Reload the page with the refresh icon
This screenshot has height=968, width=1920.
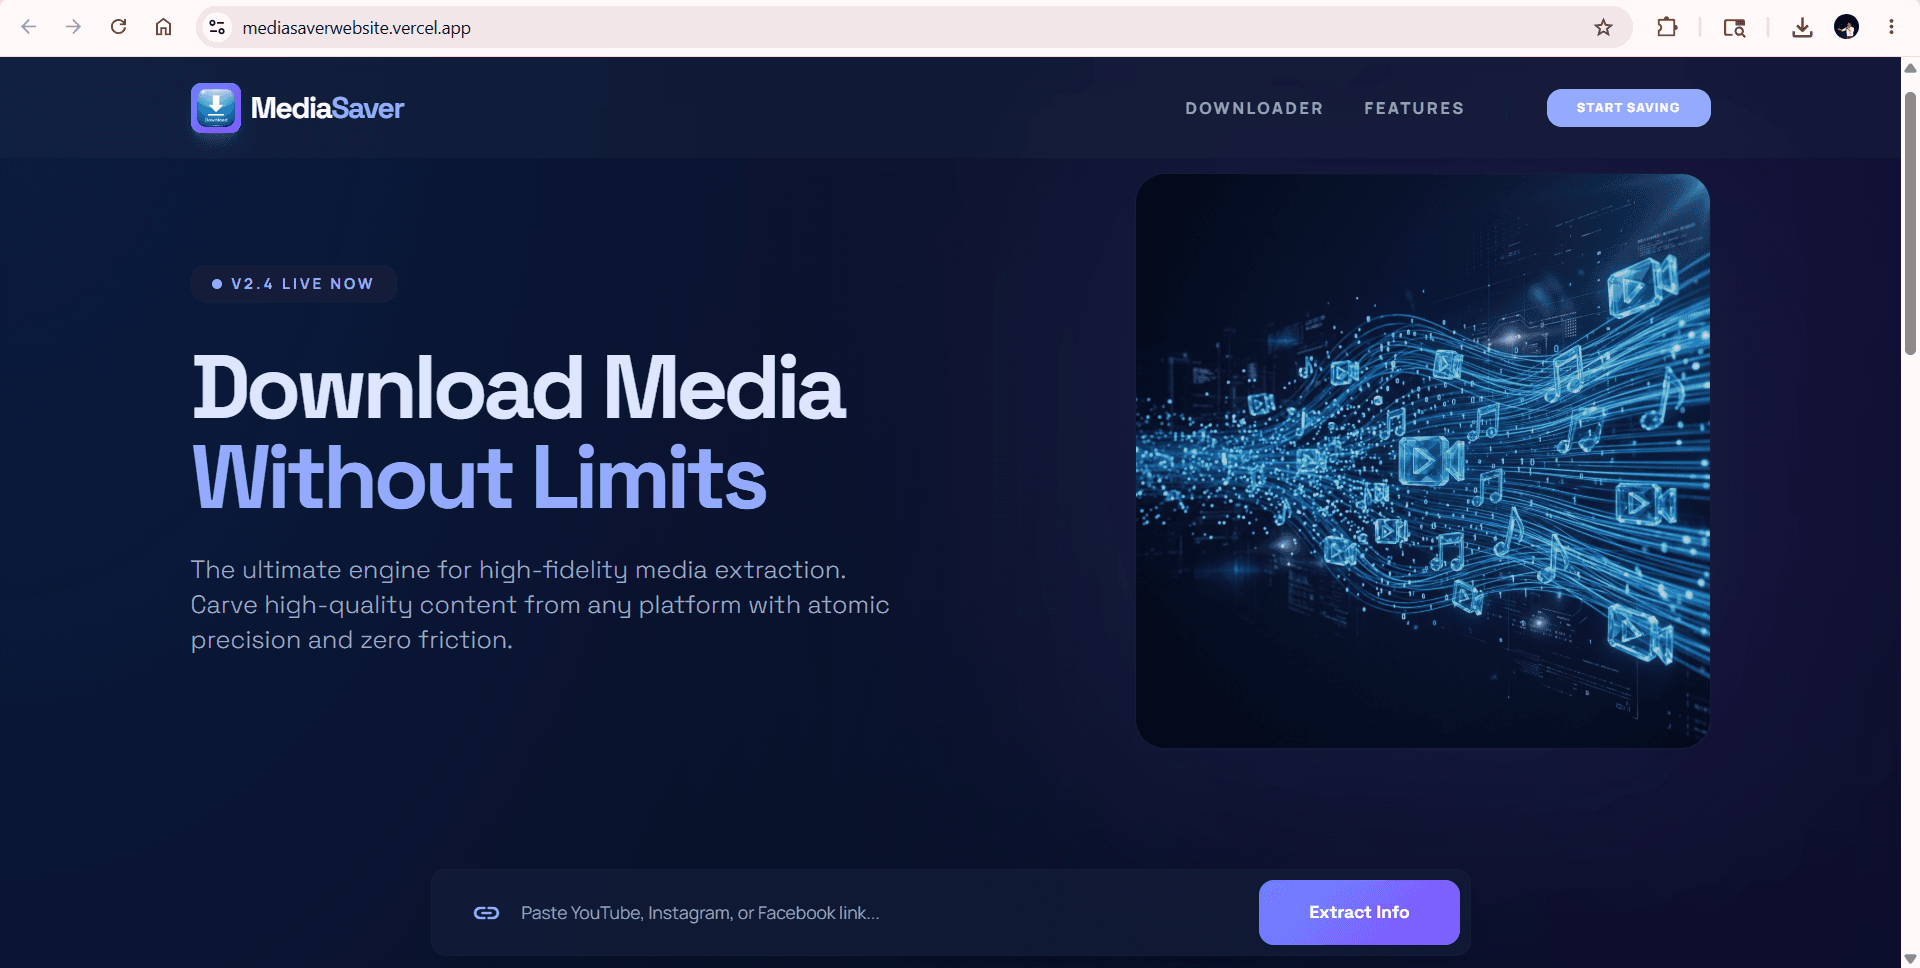(118, 27)
